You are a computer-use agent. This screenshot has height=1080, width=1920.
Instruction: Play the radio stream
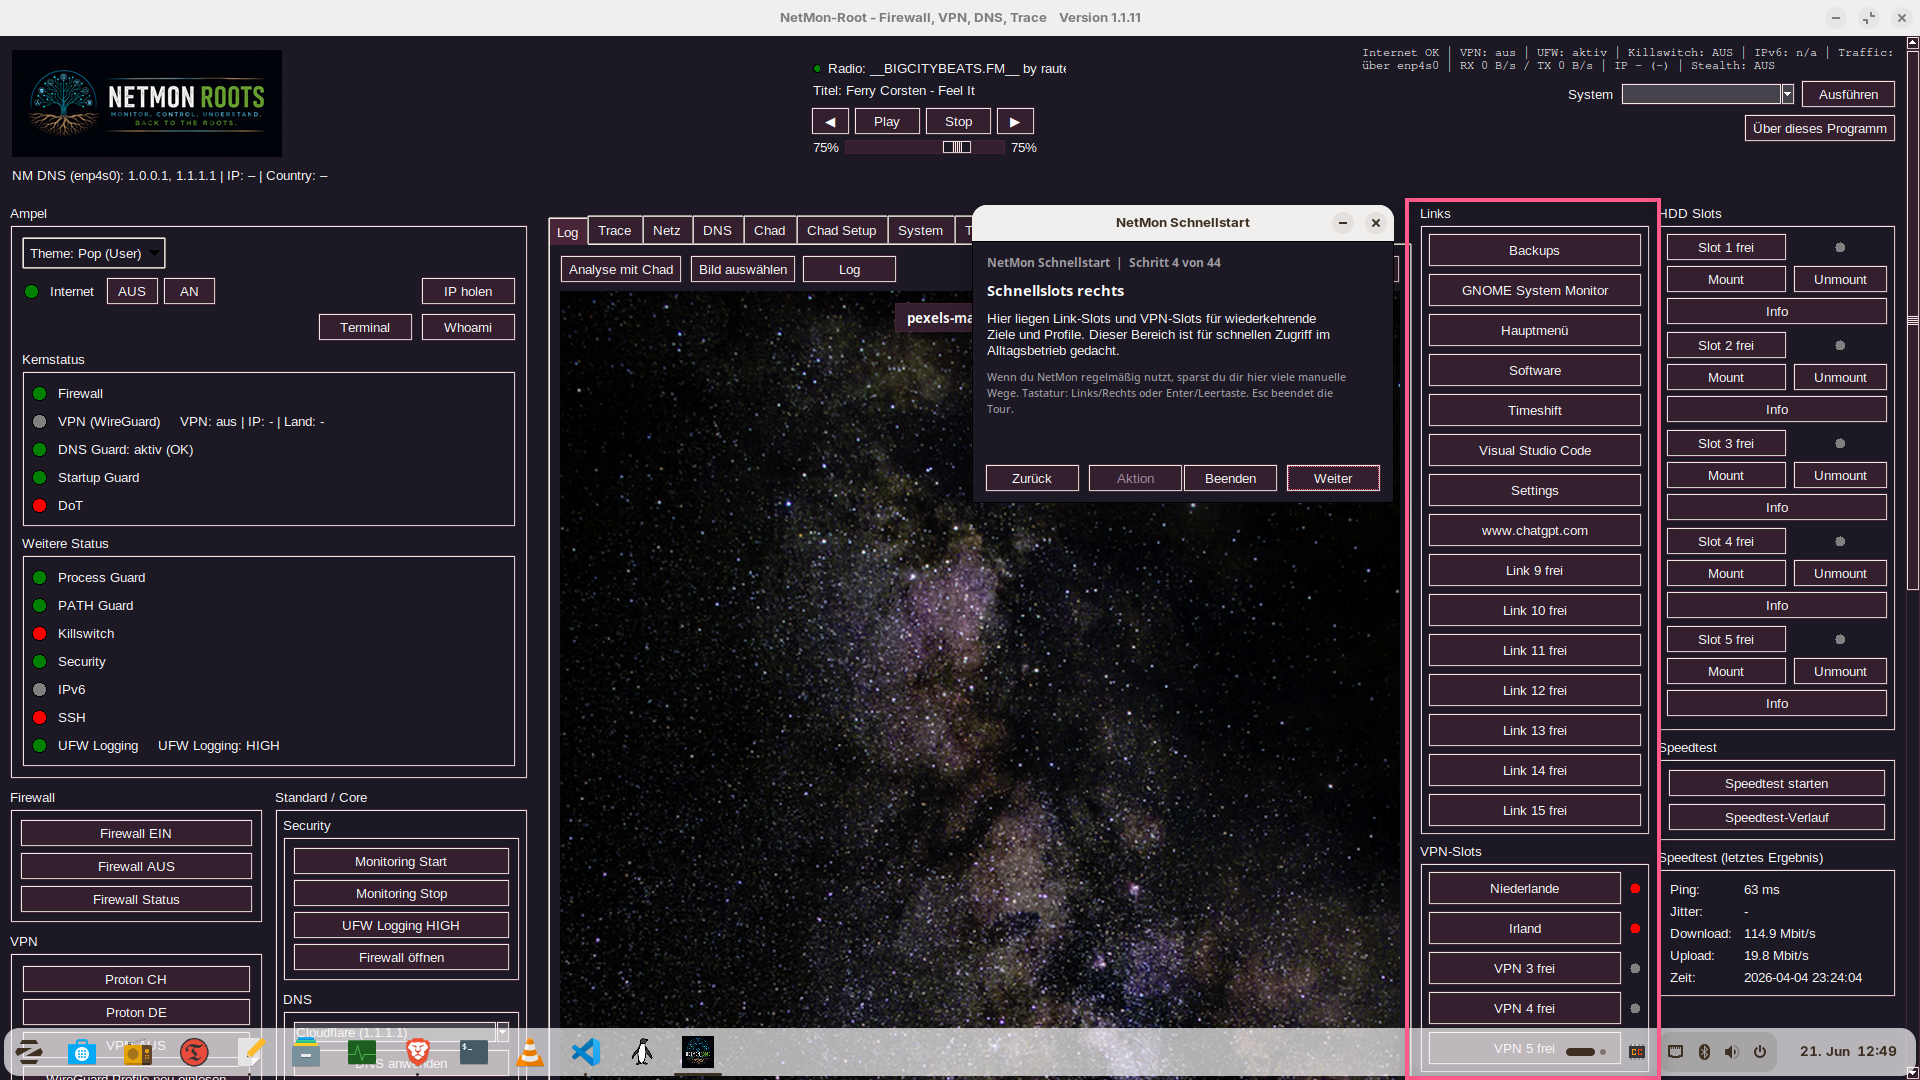tap(887, 122)
